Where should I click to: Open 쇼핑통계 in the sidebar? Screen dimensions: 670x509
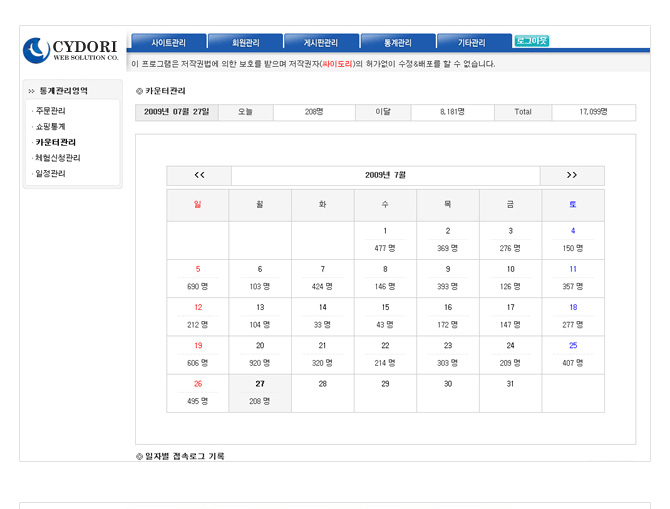coord(51,126)
